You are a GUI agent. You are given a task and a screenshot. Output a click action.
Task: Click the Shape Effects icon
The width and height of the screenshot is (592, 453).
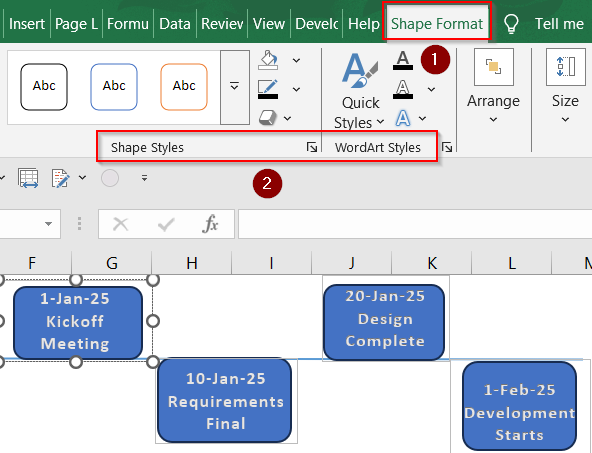[x=268, y=117]
